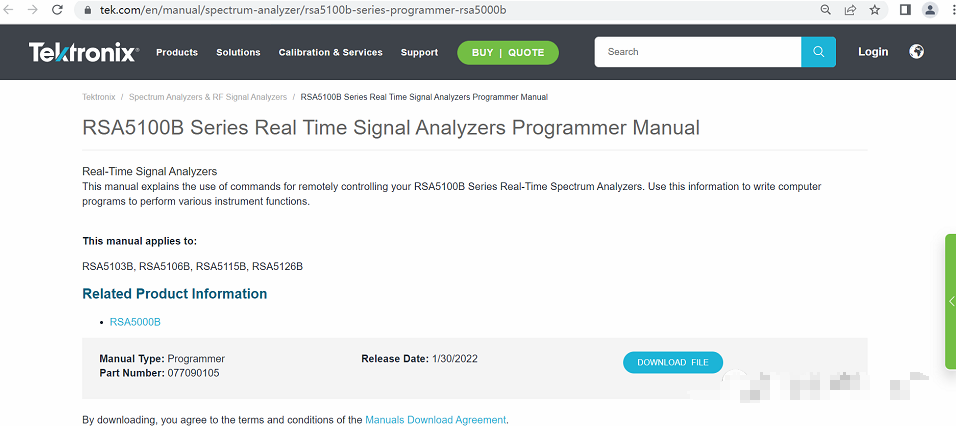Expand the green side tab chevron
This screenshot has width=956, height=426.
tap(951, 301)
